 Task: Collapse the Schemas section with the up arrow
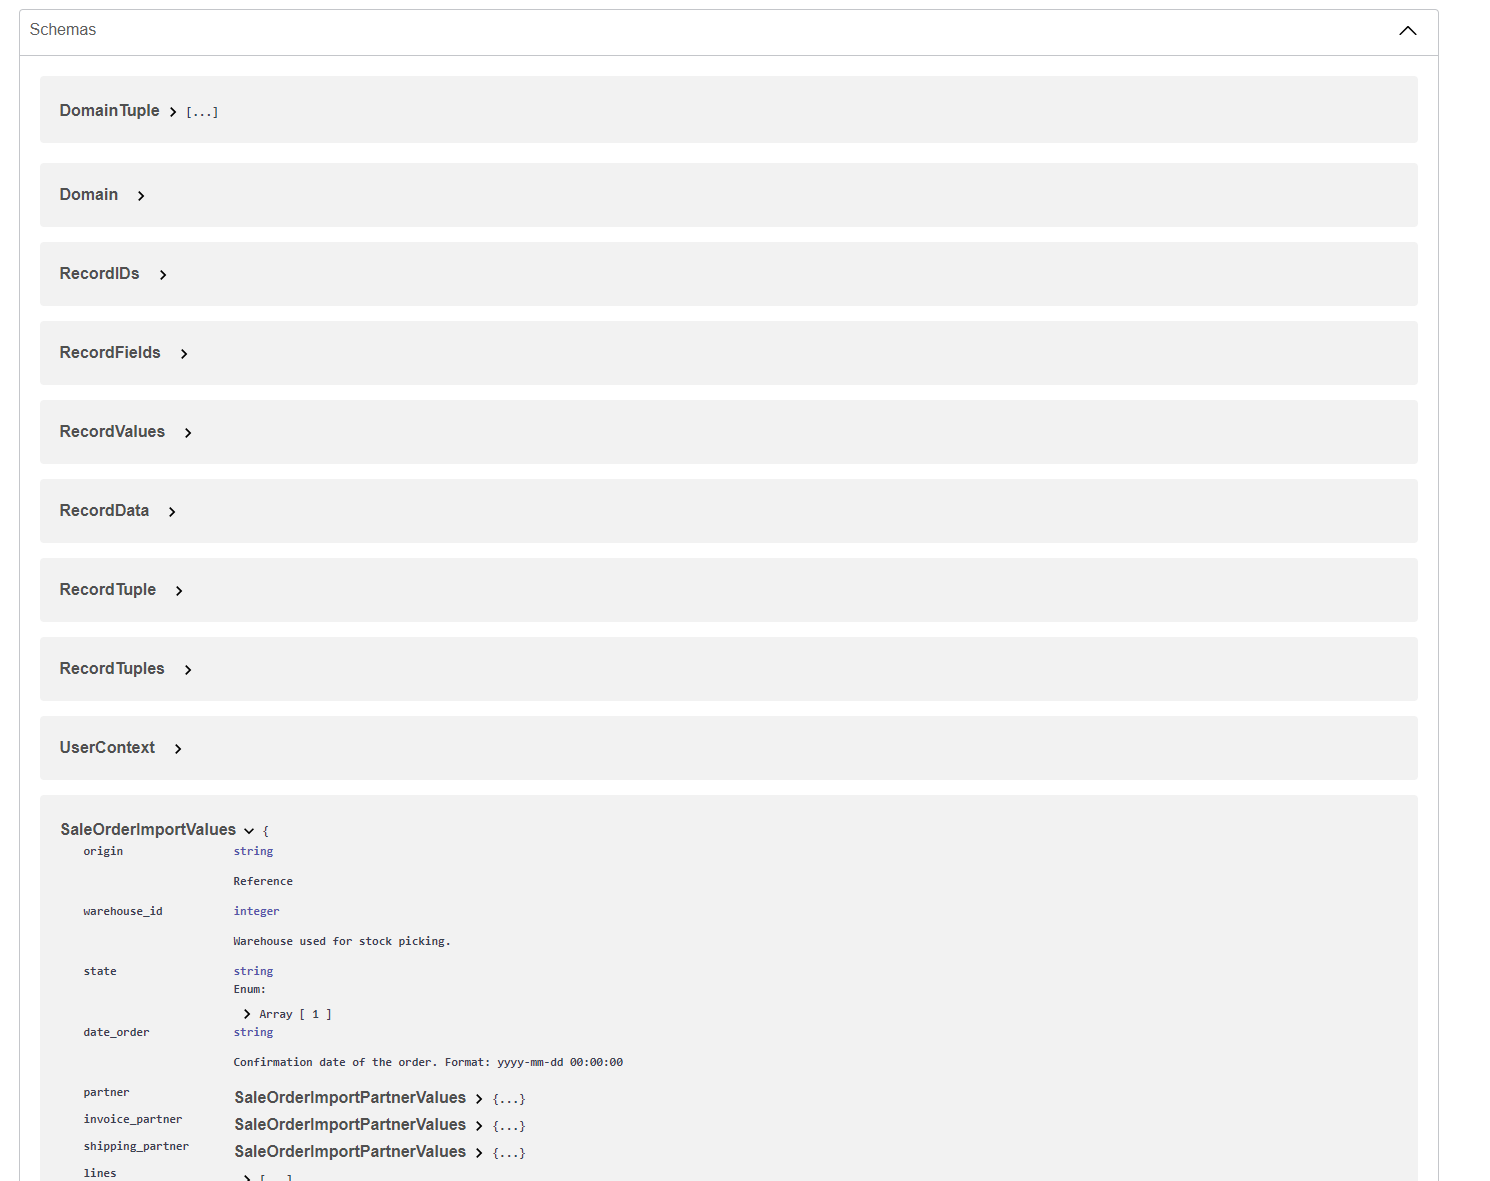[x=1407, y=31]
